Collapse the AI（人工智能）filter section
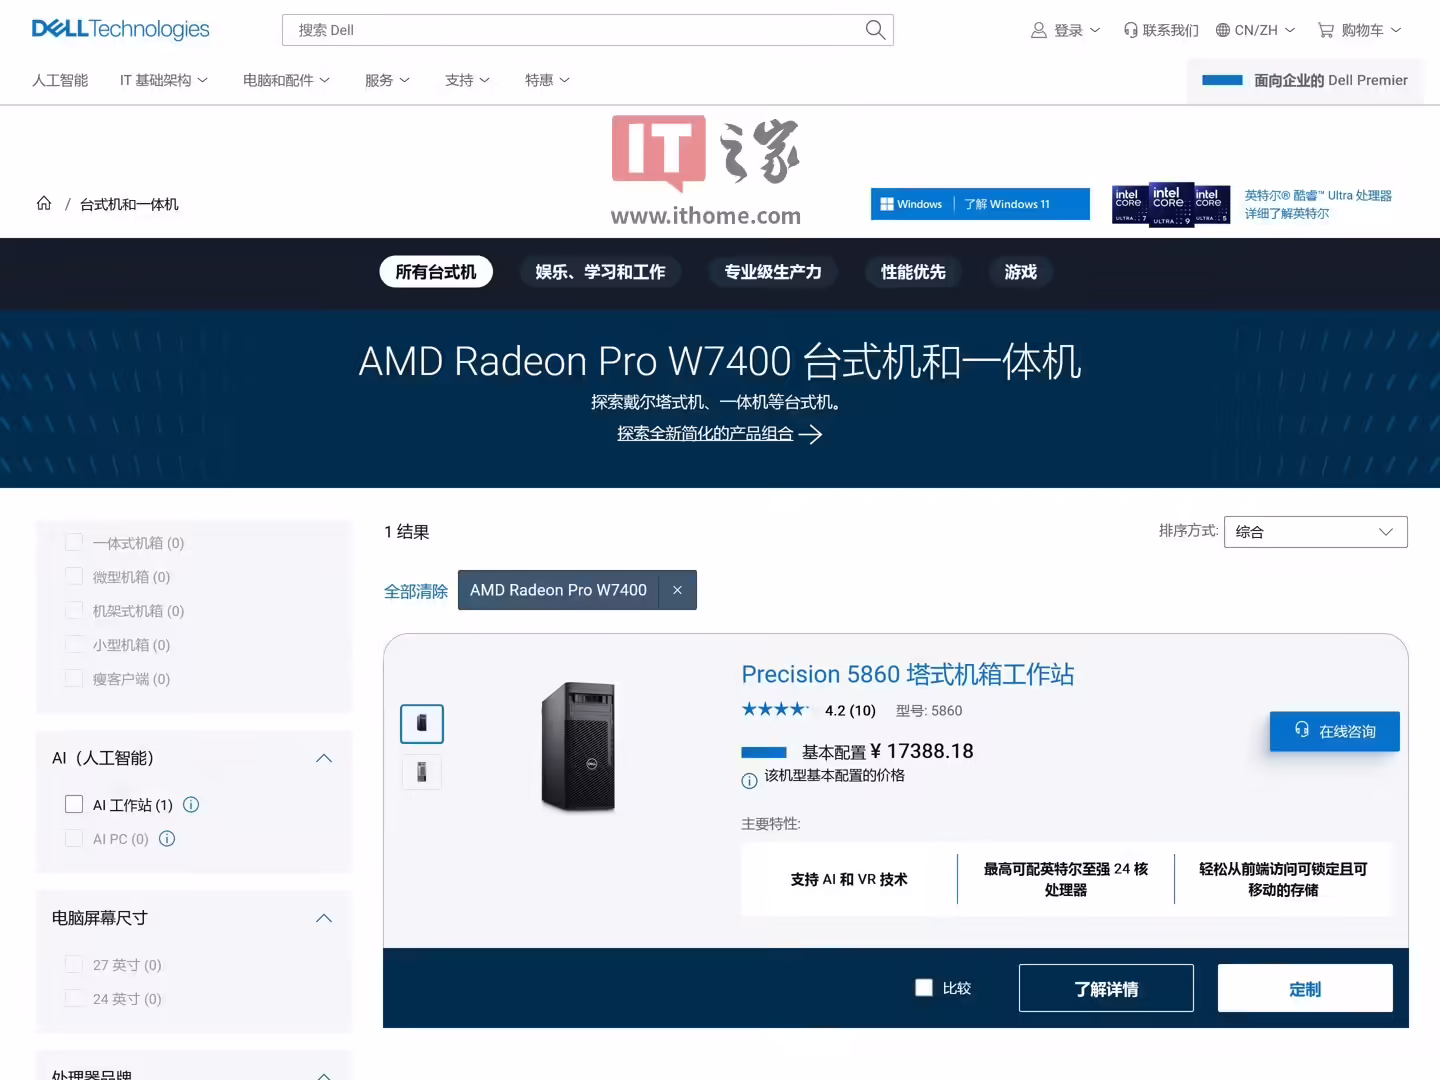Viewport: 1440px width, 1080px height. [324, 758]
